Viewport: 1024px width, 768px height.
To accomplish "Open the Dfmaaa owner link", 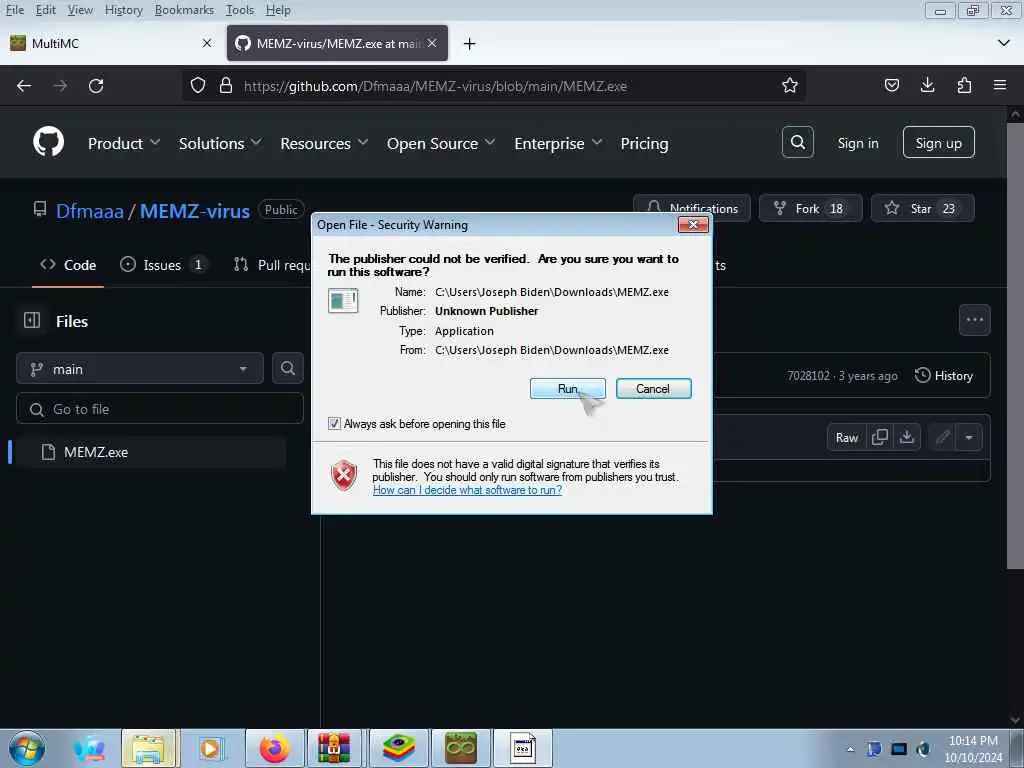I will [89, 210].
